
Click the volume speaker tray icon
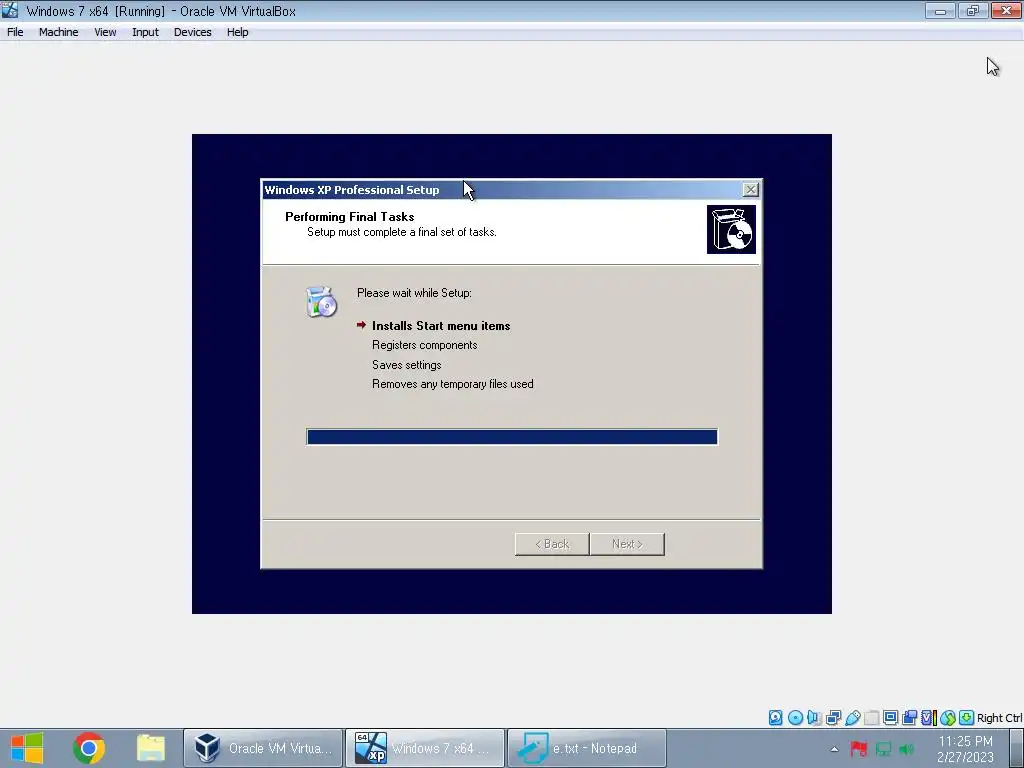[x=906, y=748]
